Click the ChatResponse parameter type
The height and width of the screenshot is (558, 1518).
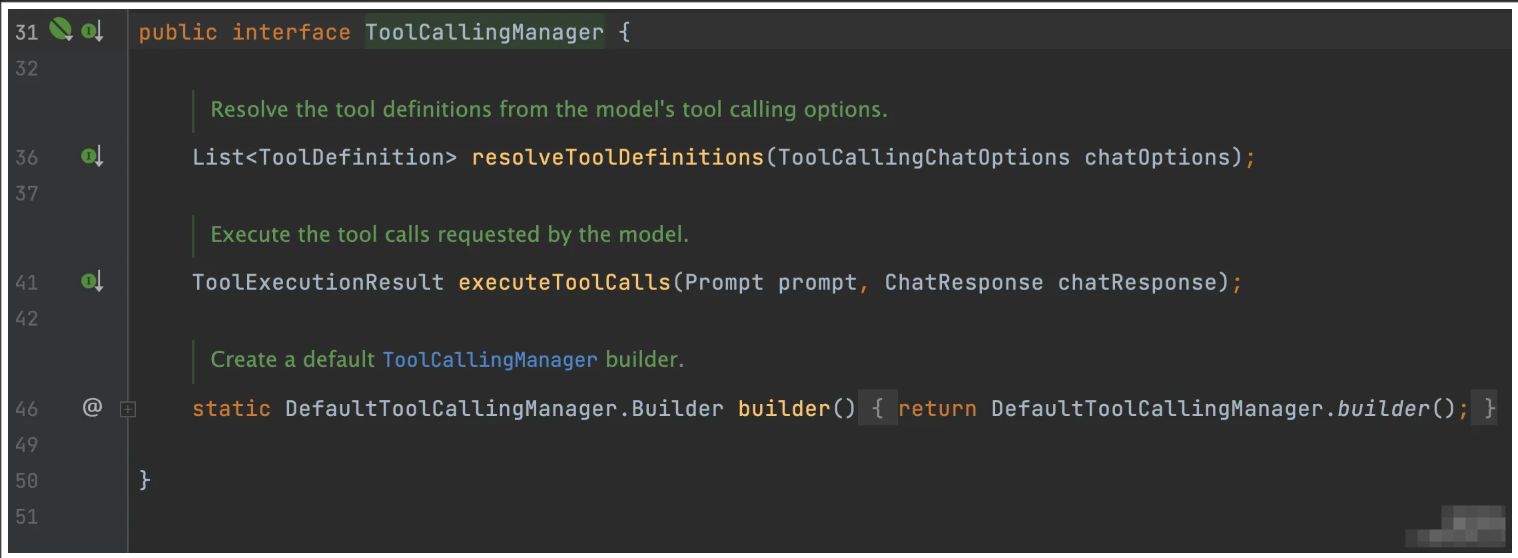tap(963, 282)
